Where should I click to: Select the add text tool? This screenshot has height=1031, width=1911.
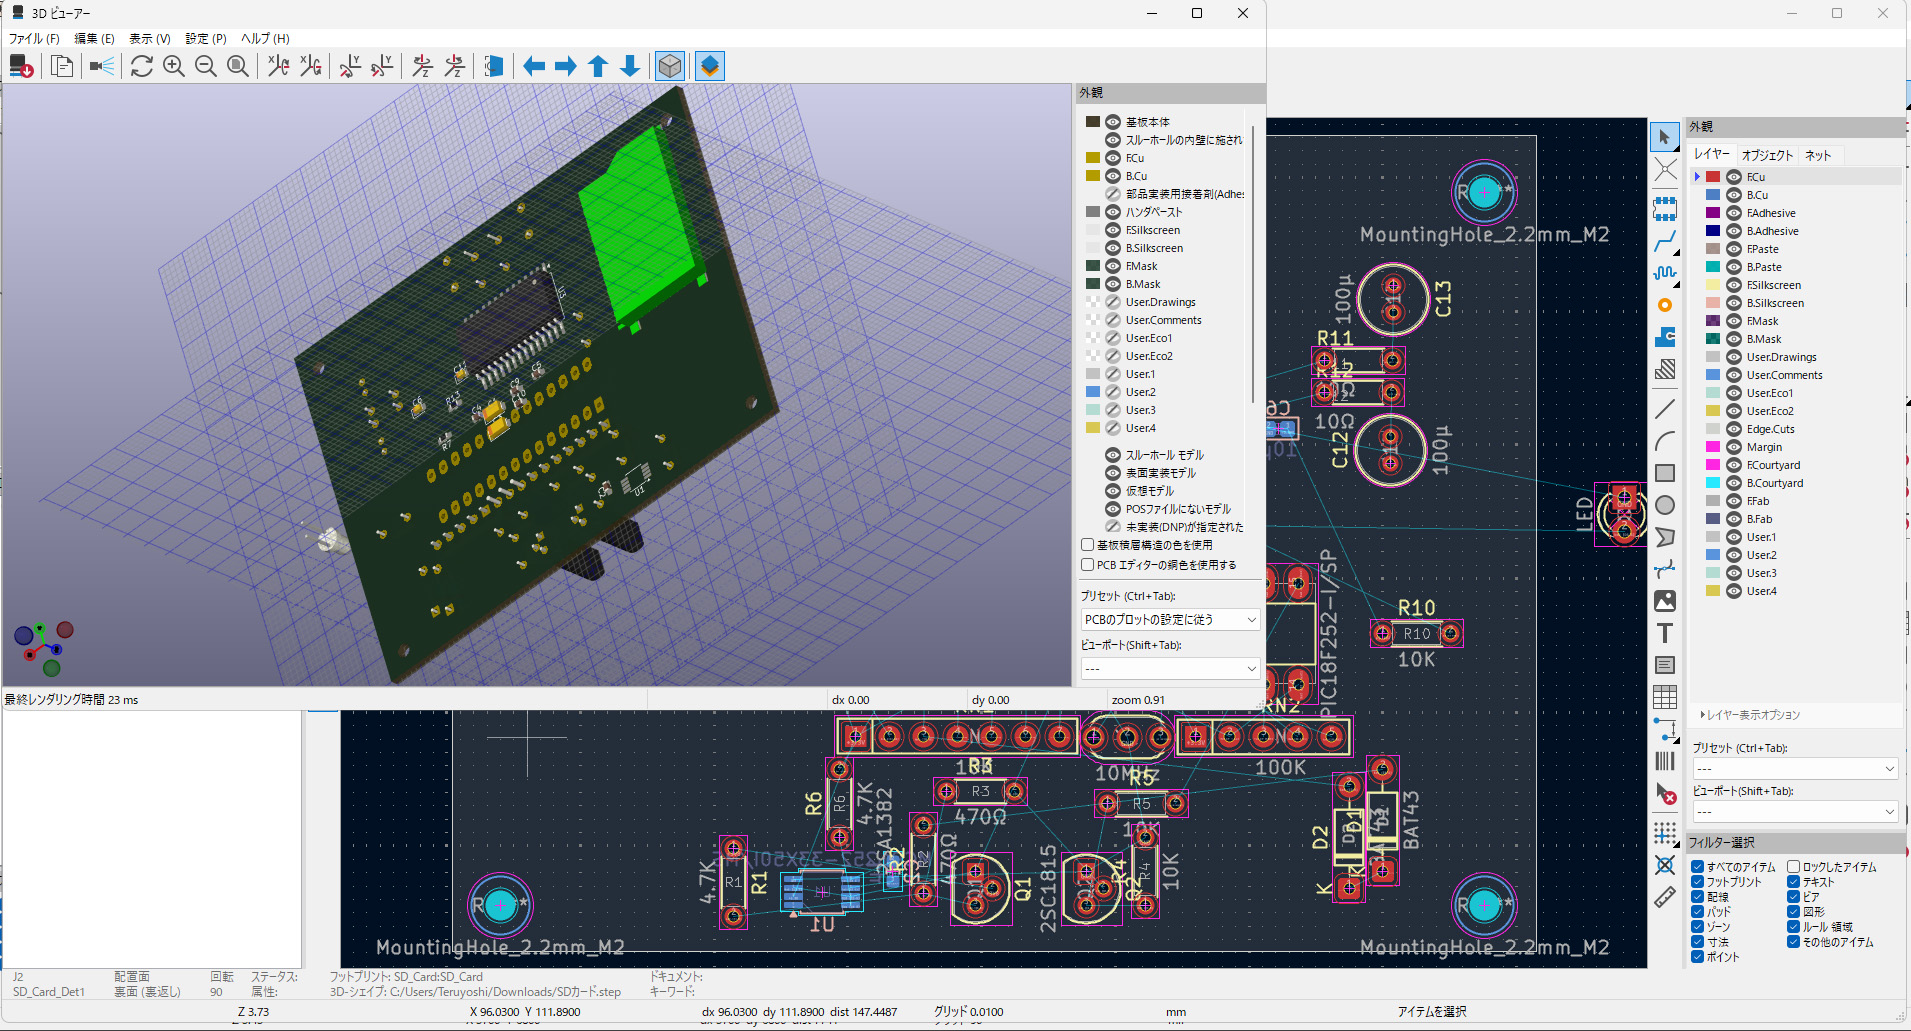pyautogui.click(x=1665, y=633)
